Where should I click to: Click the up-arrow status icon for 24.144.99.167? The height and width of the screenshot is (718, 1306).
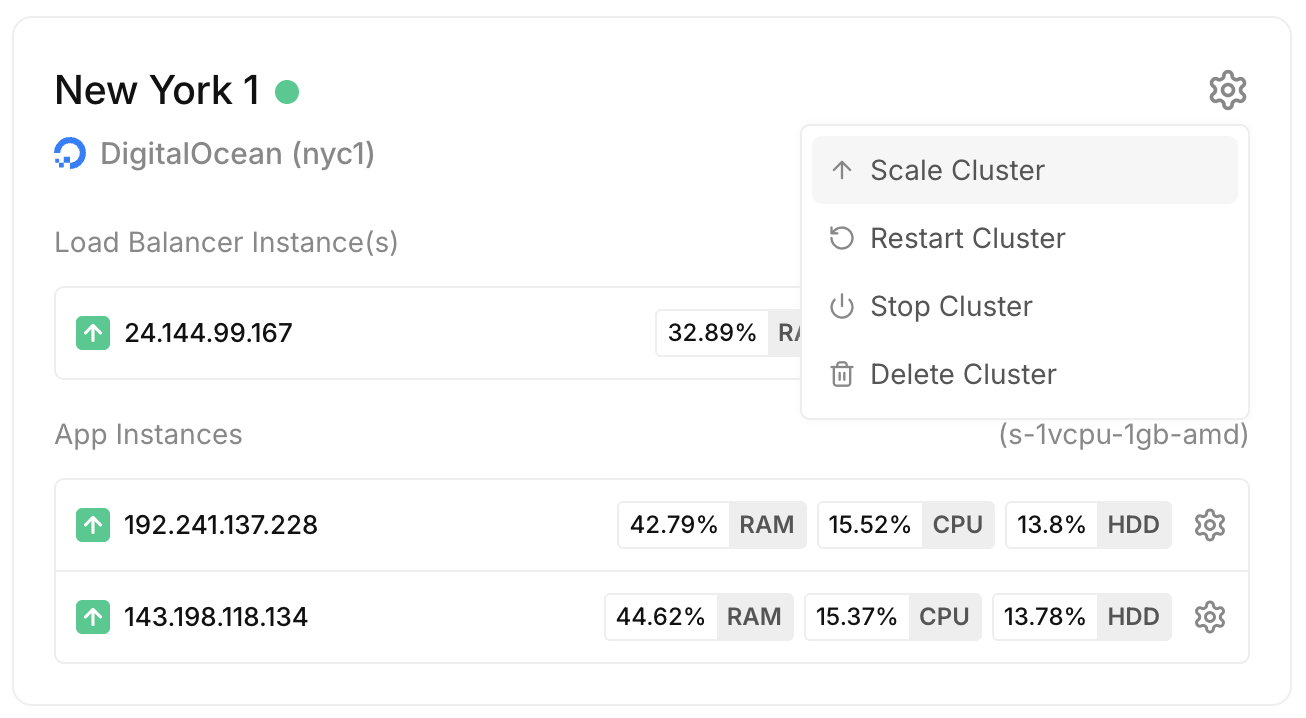[x=93, y=333]
